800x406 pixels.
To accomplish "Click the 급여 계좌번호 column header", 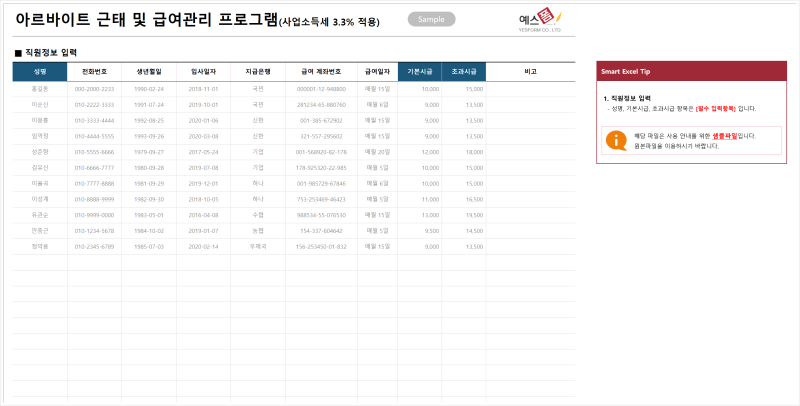I will click(321, 72).
